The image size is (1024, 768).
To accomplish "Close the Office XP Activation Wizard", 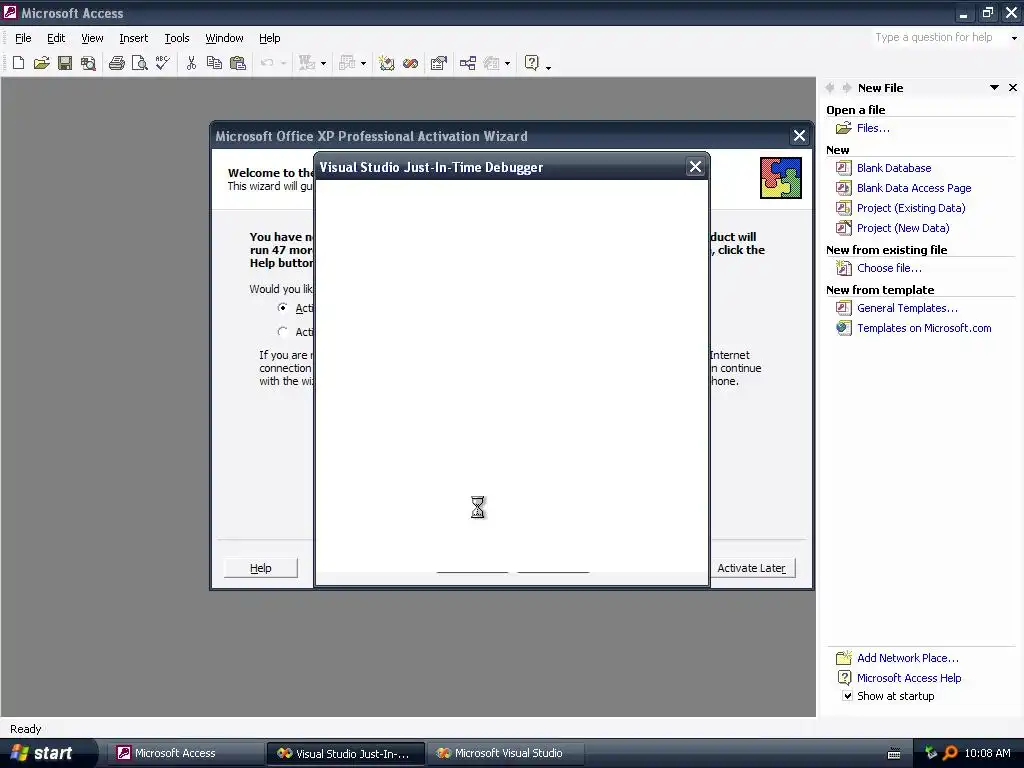I will tap(799, 136).
